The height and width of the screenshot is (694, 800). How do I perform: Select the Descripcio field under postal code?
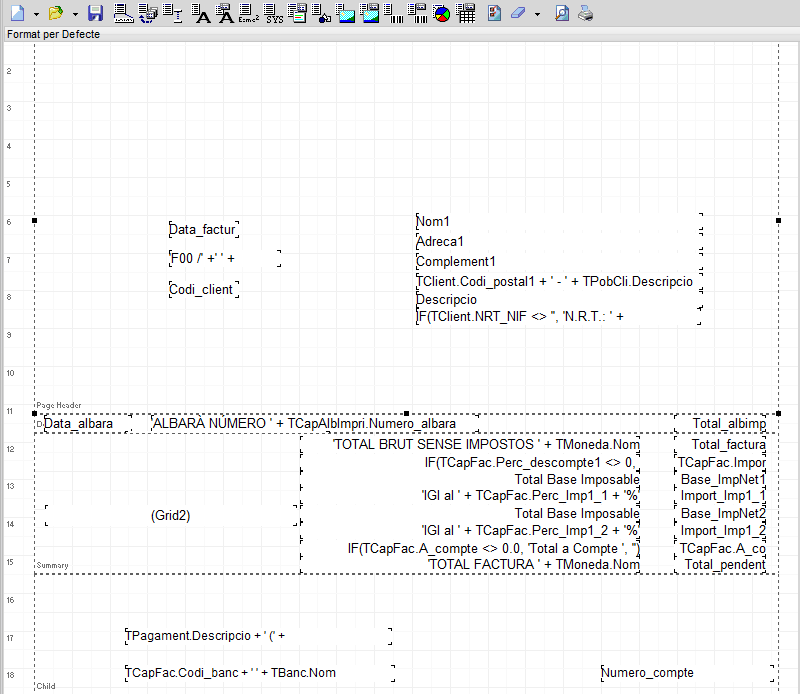[559, 299]
